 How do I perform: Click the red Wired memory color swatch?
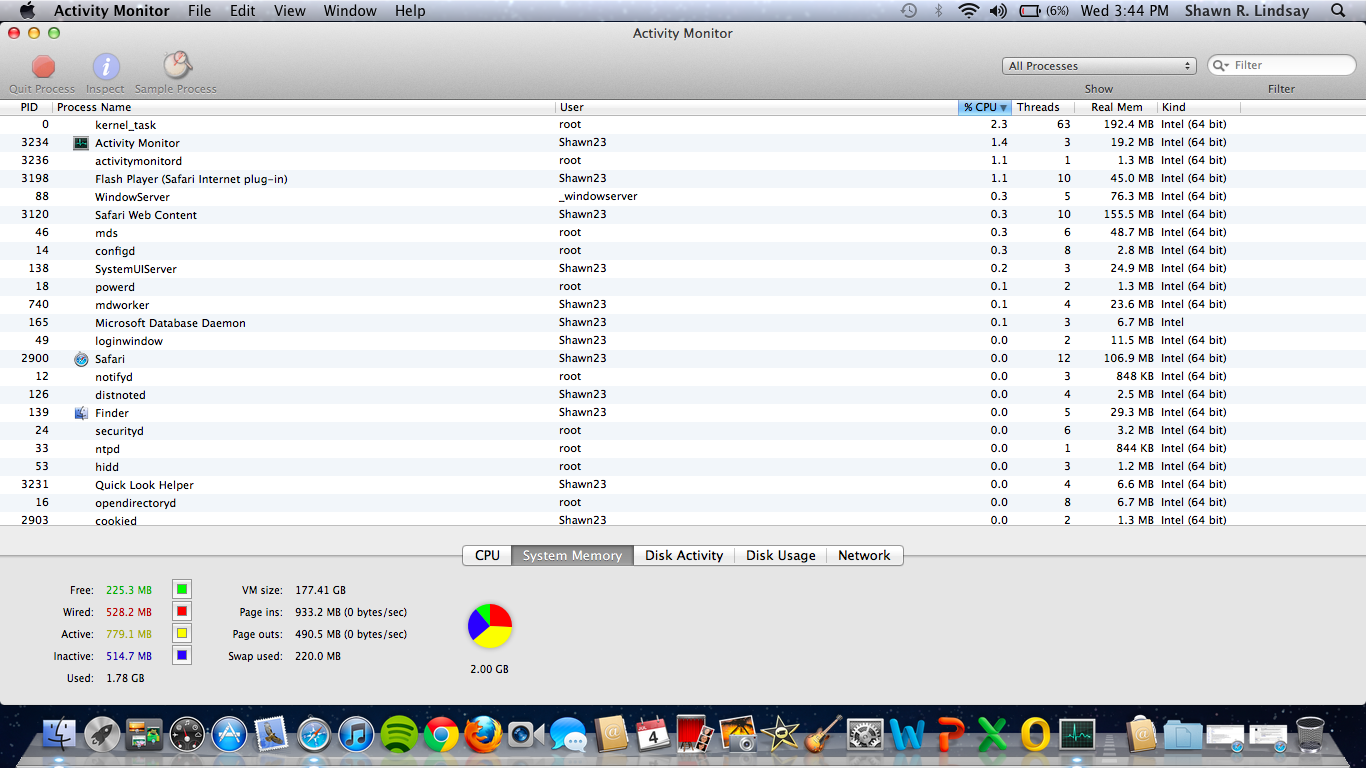(182, 612)
